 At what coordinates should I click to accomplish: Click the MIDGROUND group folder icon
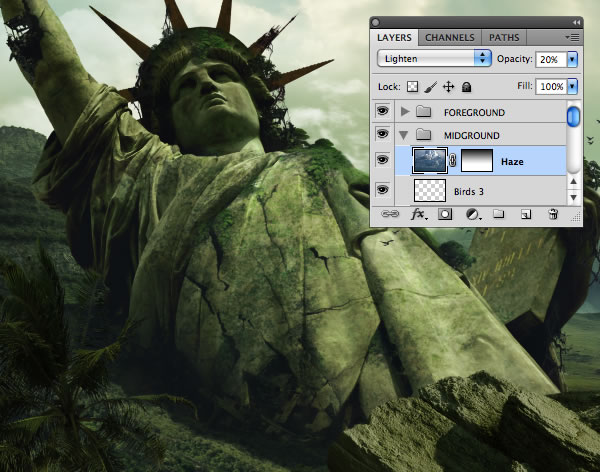pyautogui.click(x=424, y=134)
